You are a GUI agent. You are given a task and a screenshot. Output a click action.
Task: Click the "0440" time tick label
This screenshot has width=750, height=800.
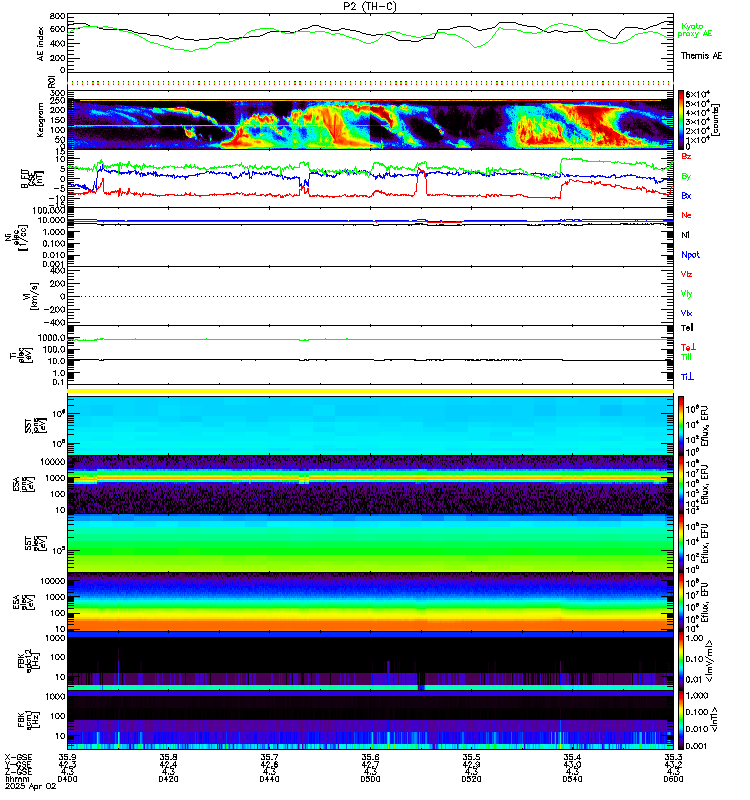pyautogui.click(x=269, y=779)
